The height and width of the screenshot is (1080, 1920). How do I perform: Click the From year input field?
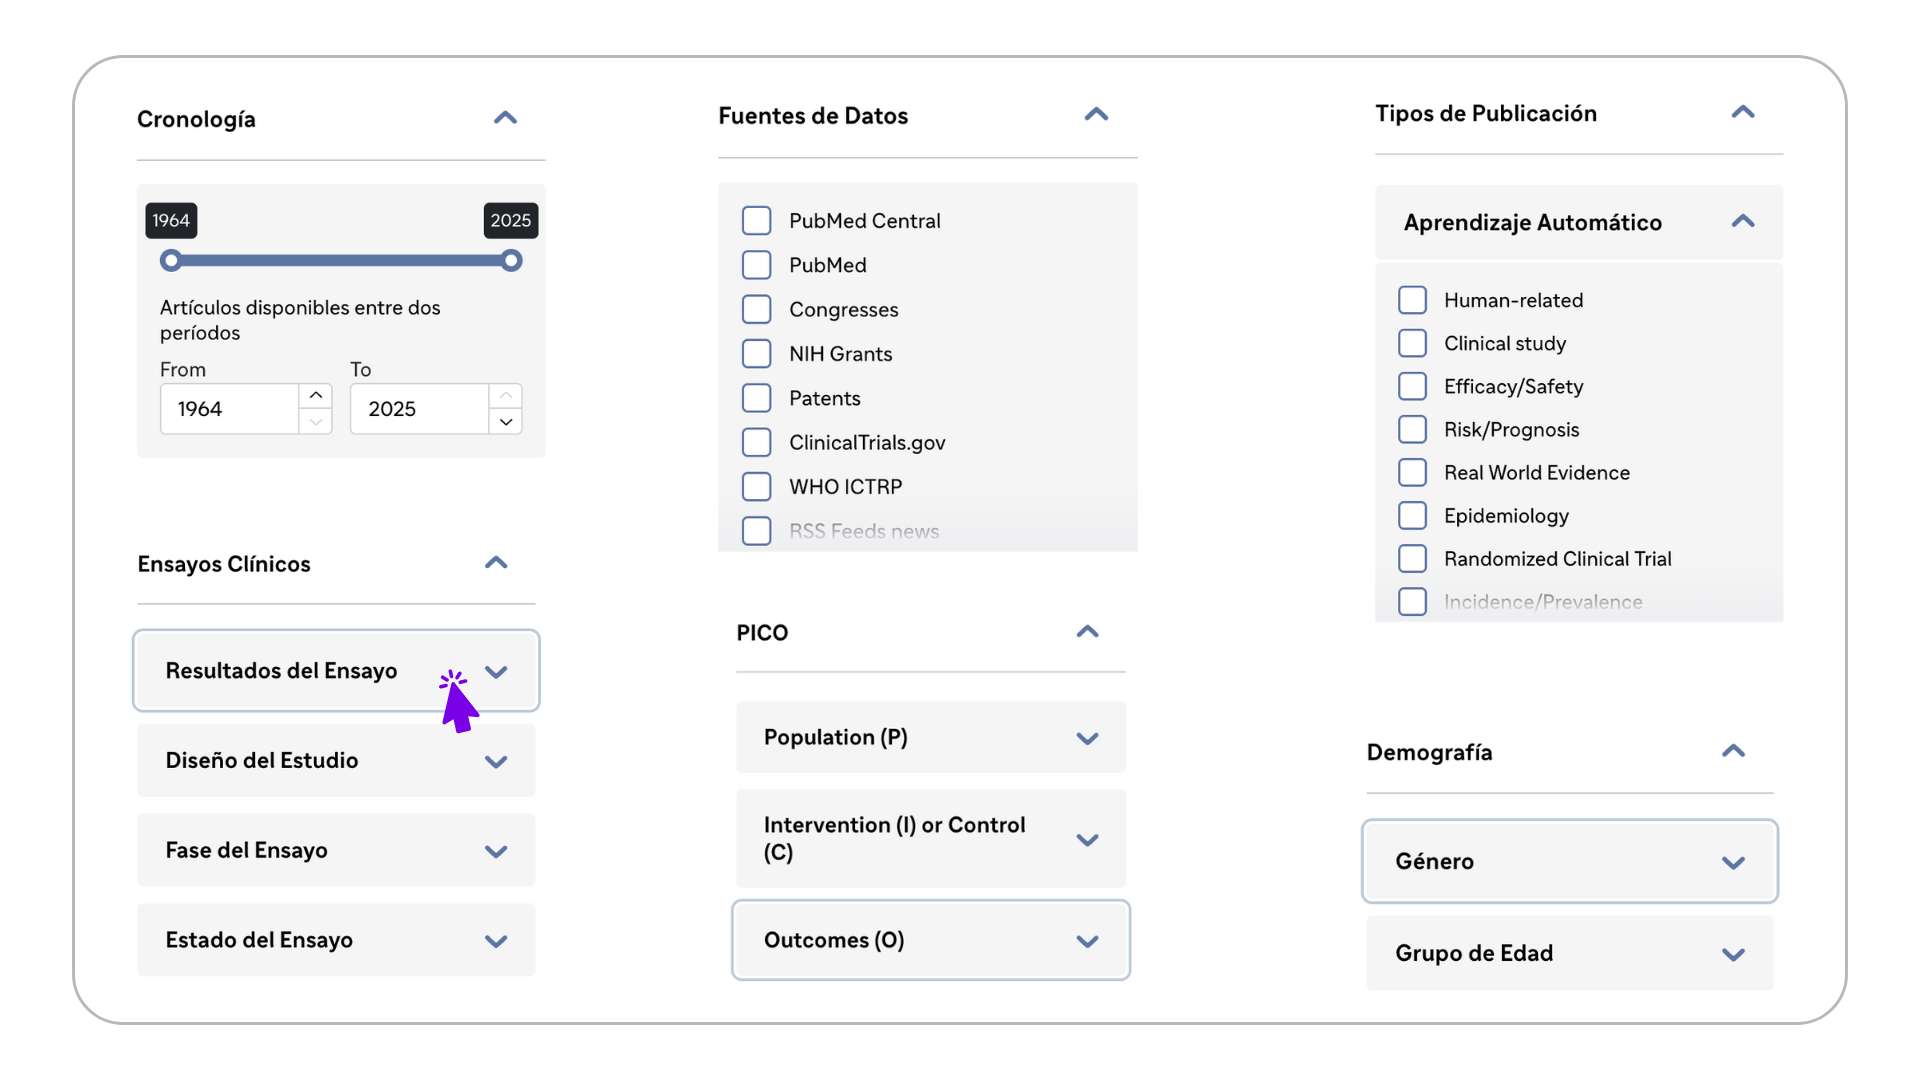pos(230,409)
